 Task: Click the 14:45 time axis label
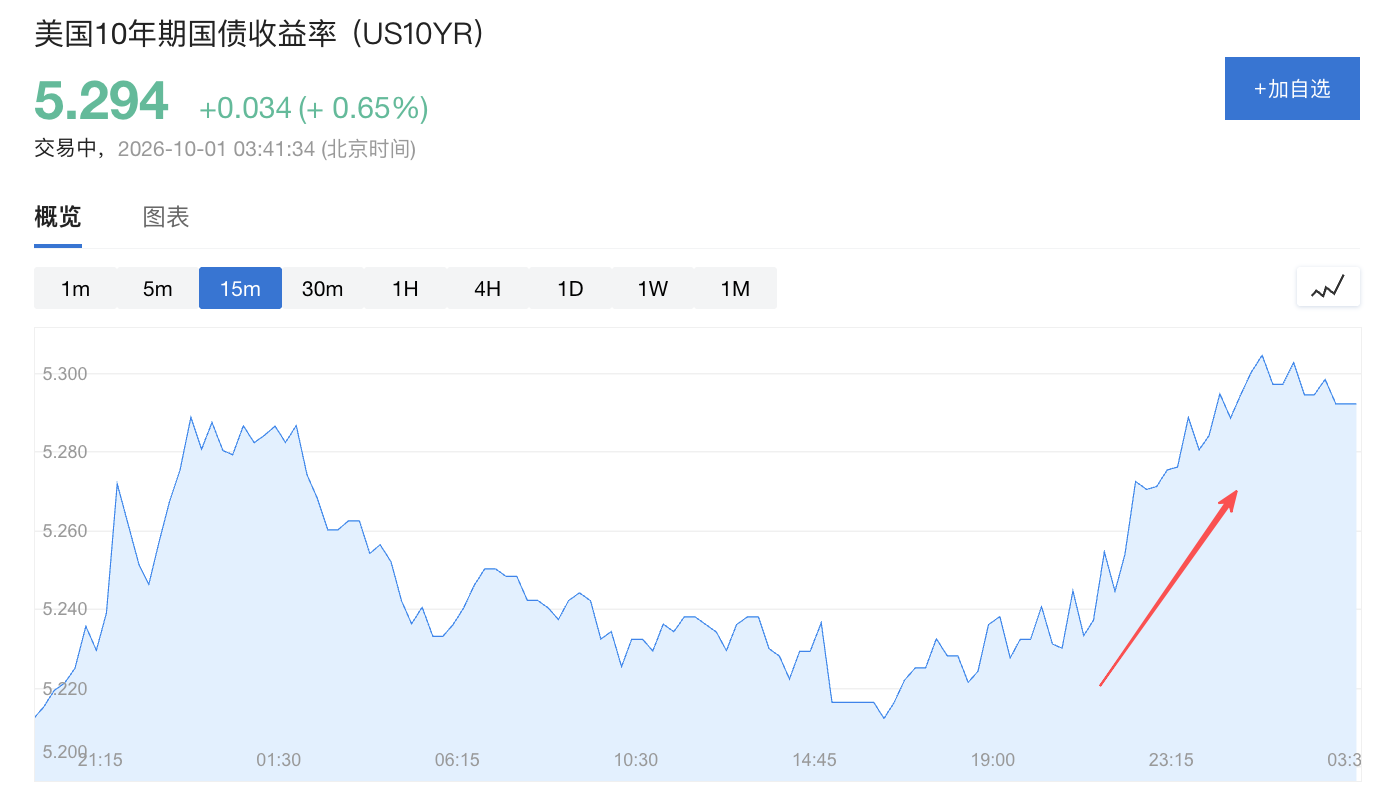[814, 760]
